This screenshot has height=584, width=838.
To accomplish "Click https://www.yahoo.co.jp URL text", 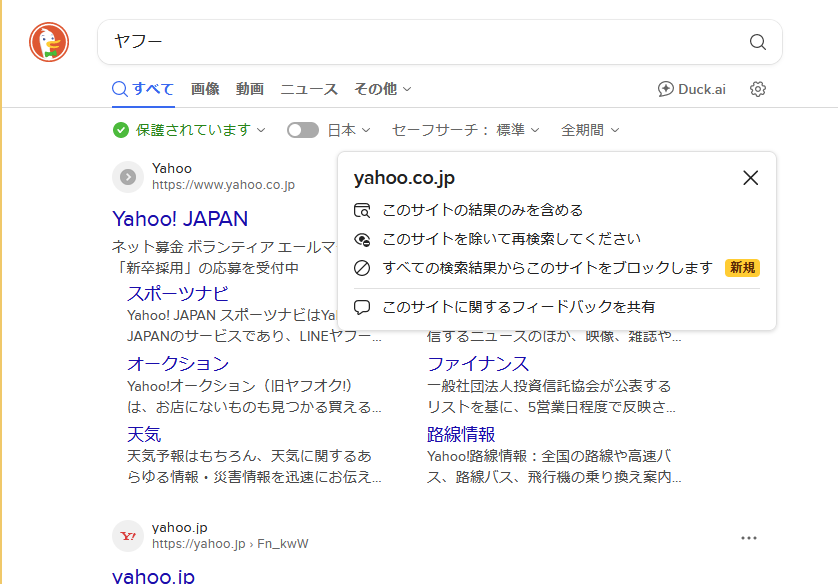I will [223, 185].
